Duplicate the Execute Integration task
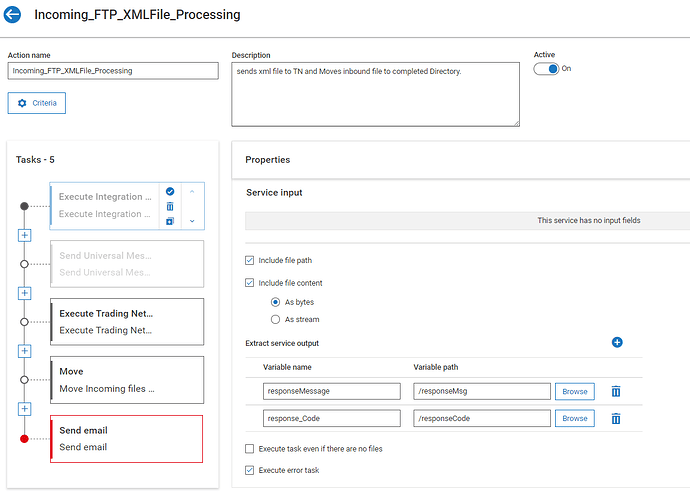Image resolution: width=690 pixels, height=492 pixels. [170, 221]
